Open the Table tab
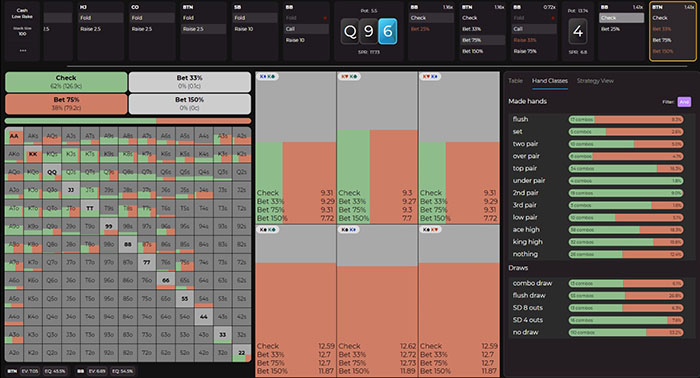700x378 pixels. click(x=515, y=81)
